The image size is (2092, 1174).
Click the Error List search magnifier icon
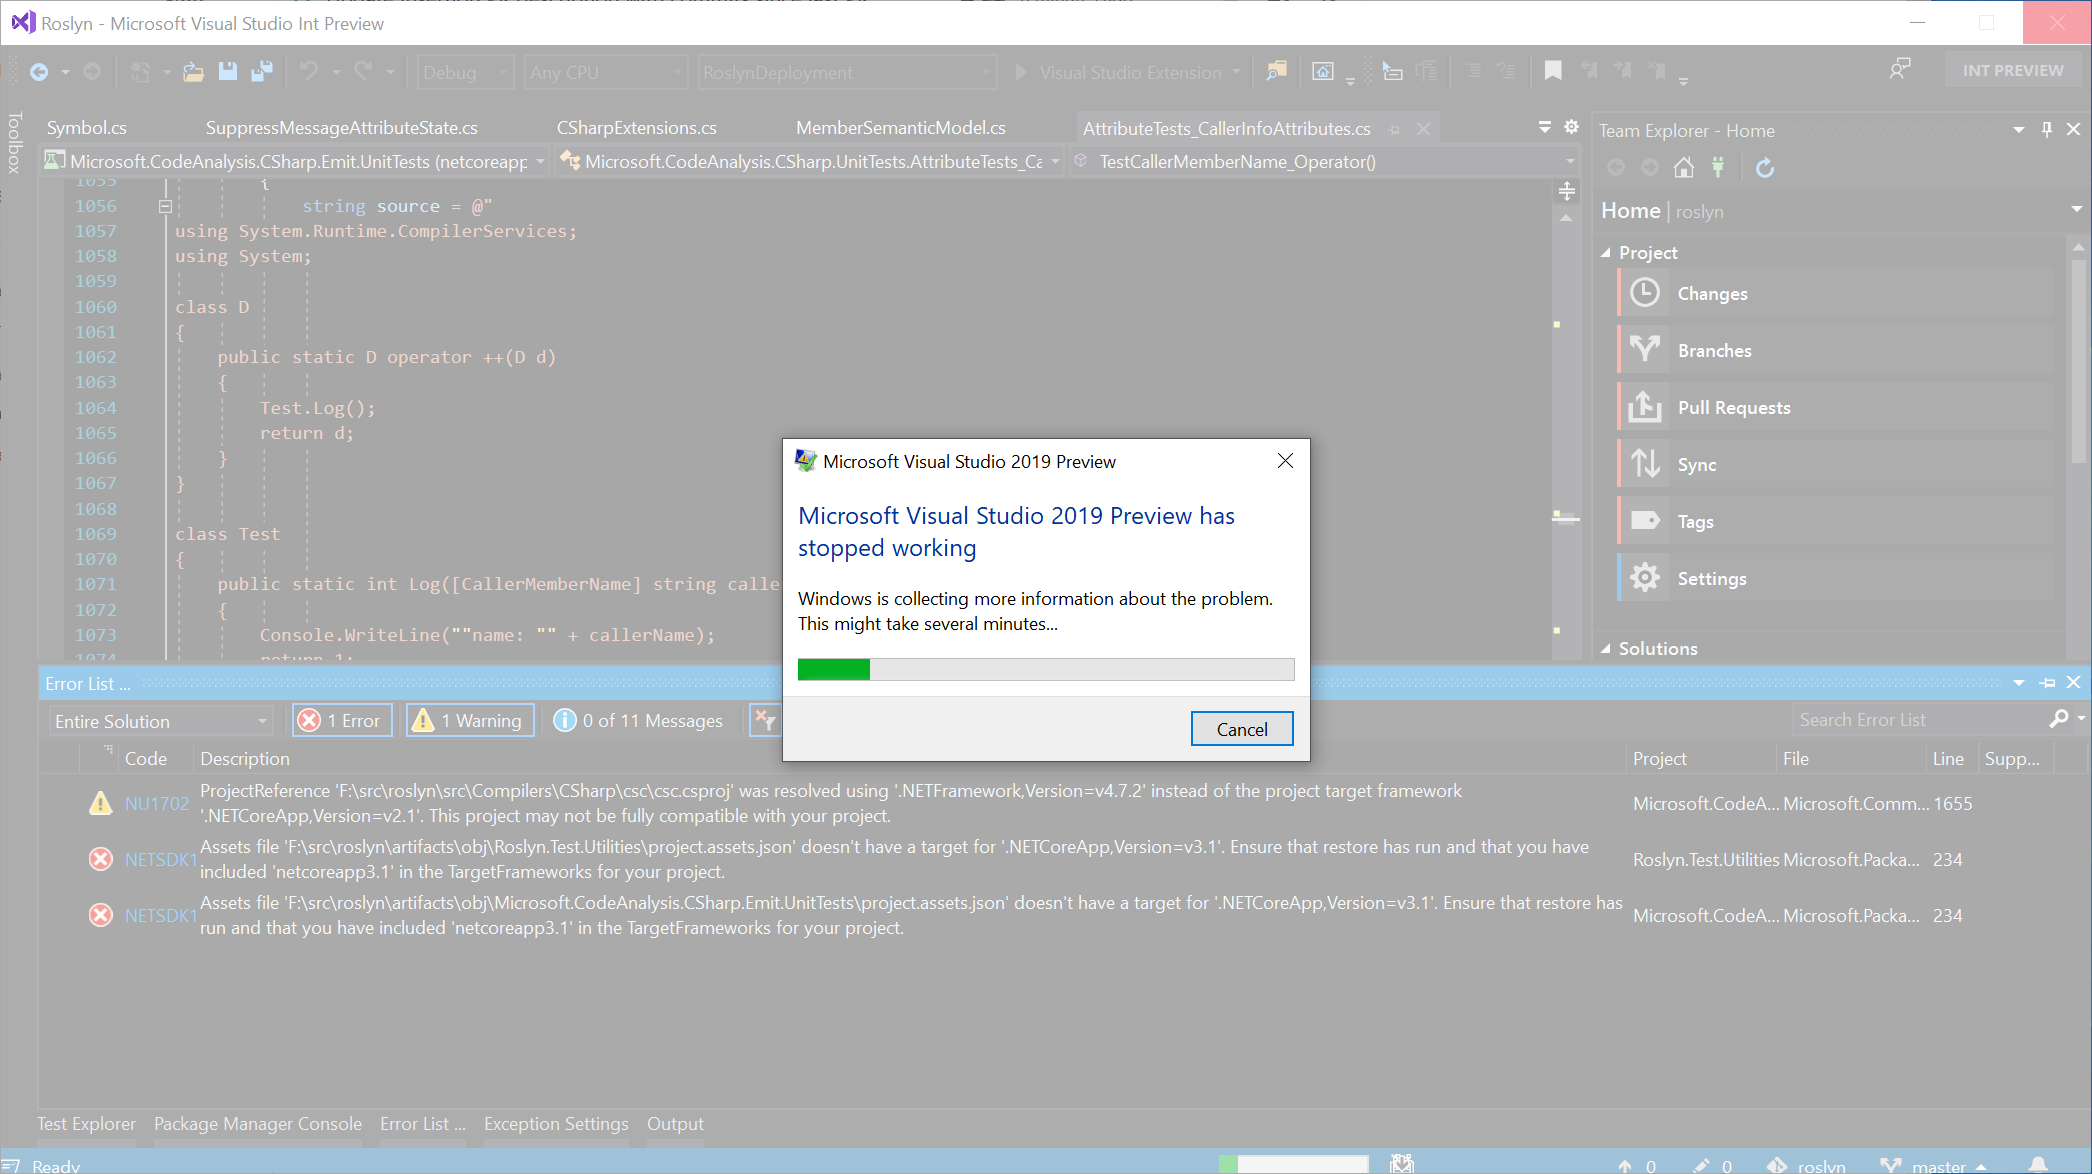[2058, 719]
